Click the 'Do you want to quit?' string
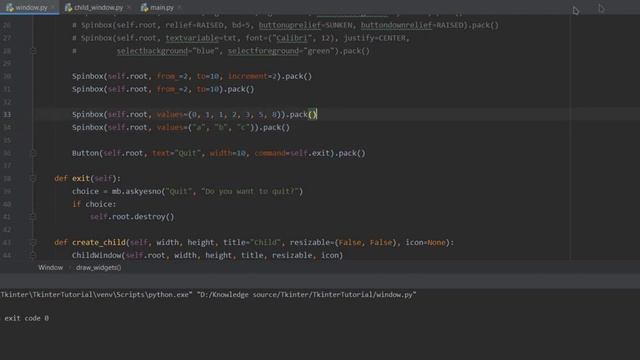 (250, 191)
